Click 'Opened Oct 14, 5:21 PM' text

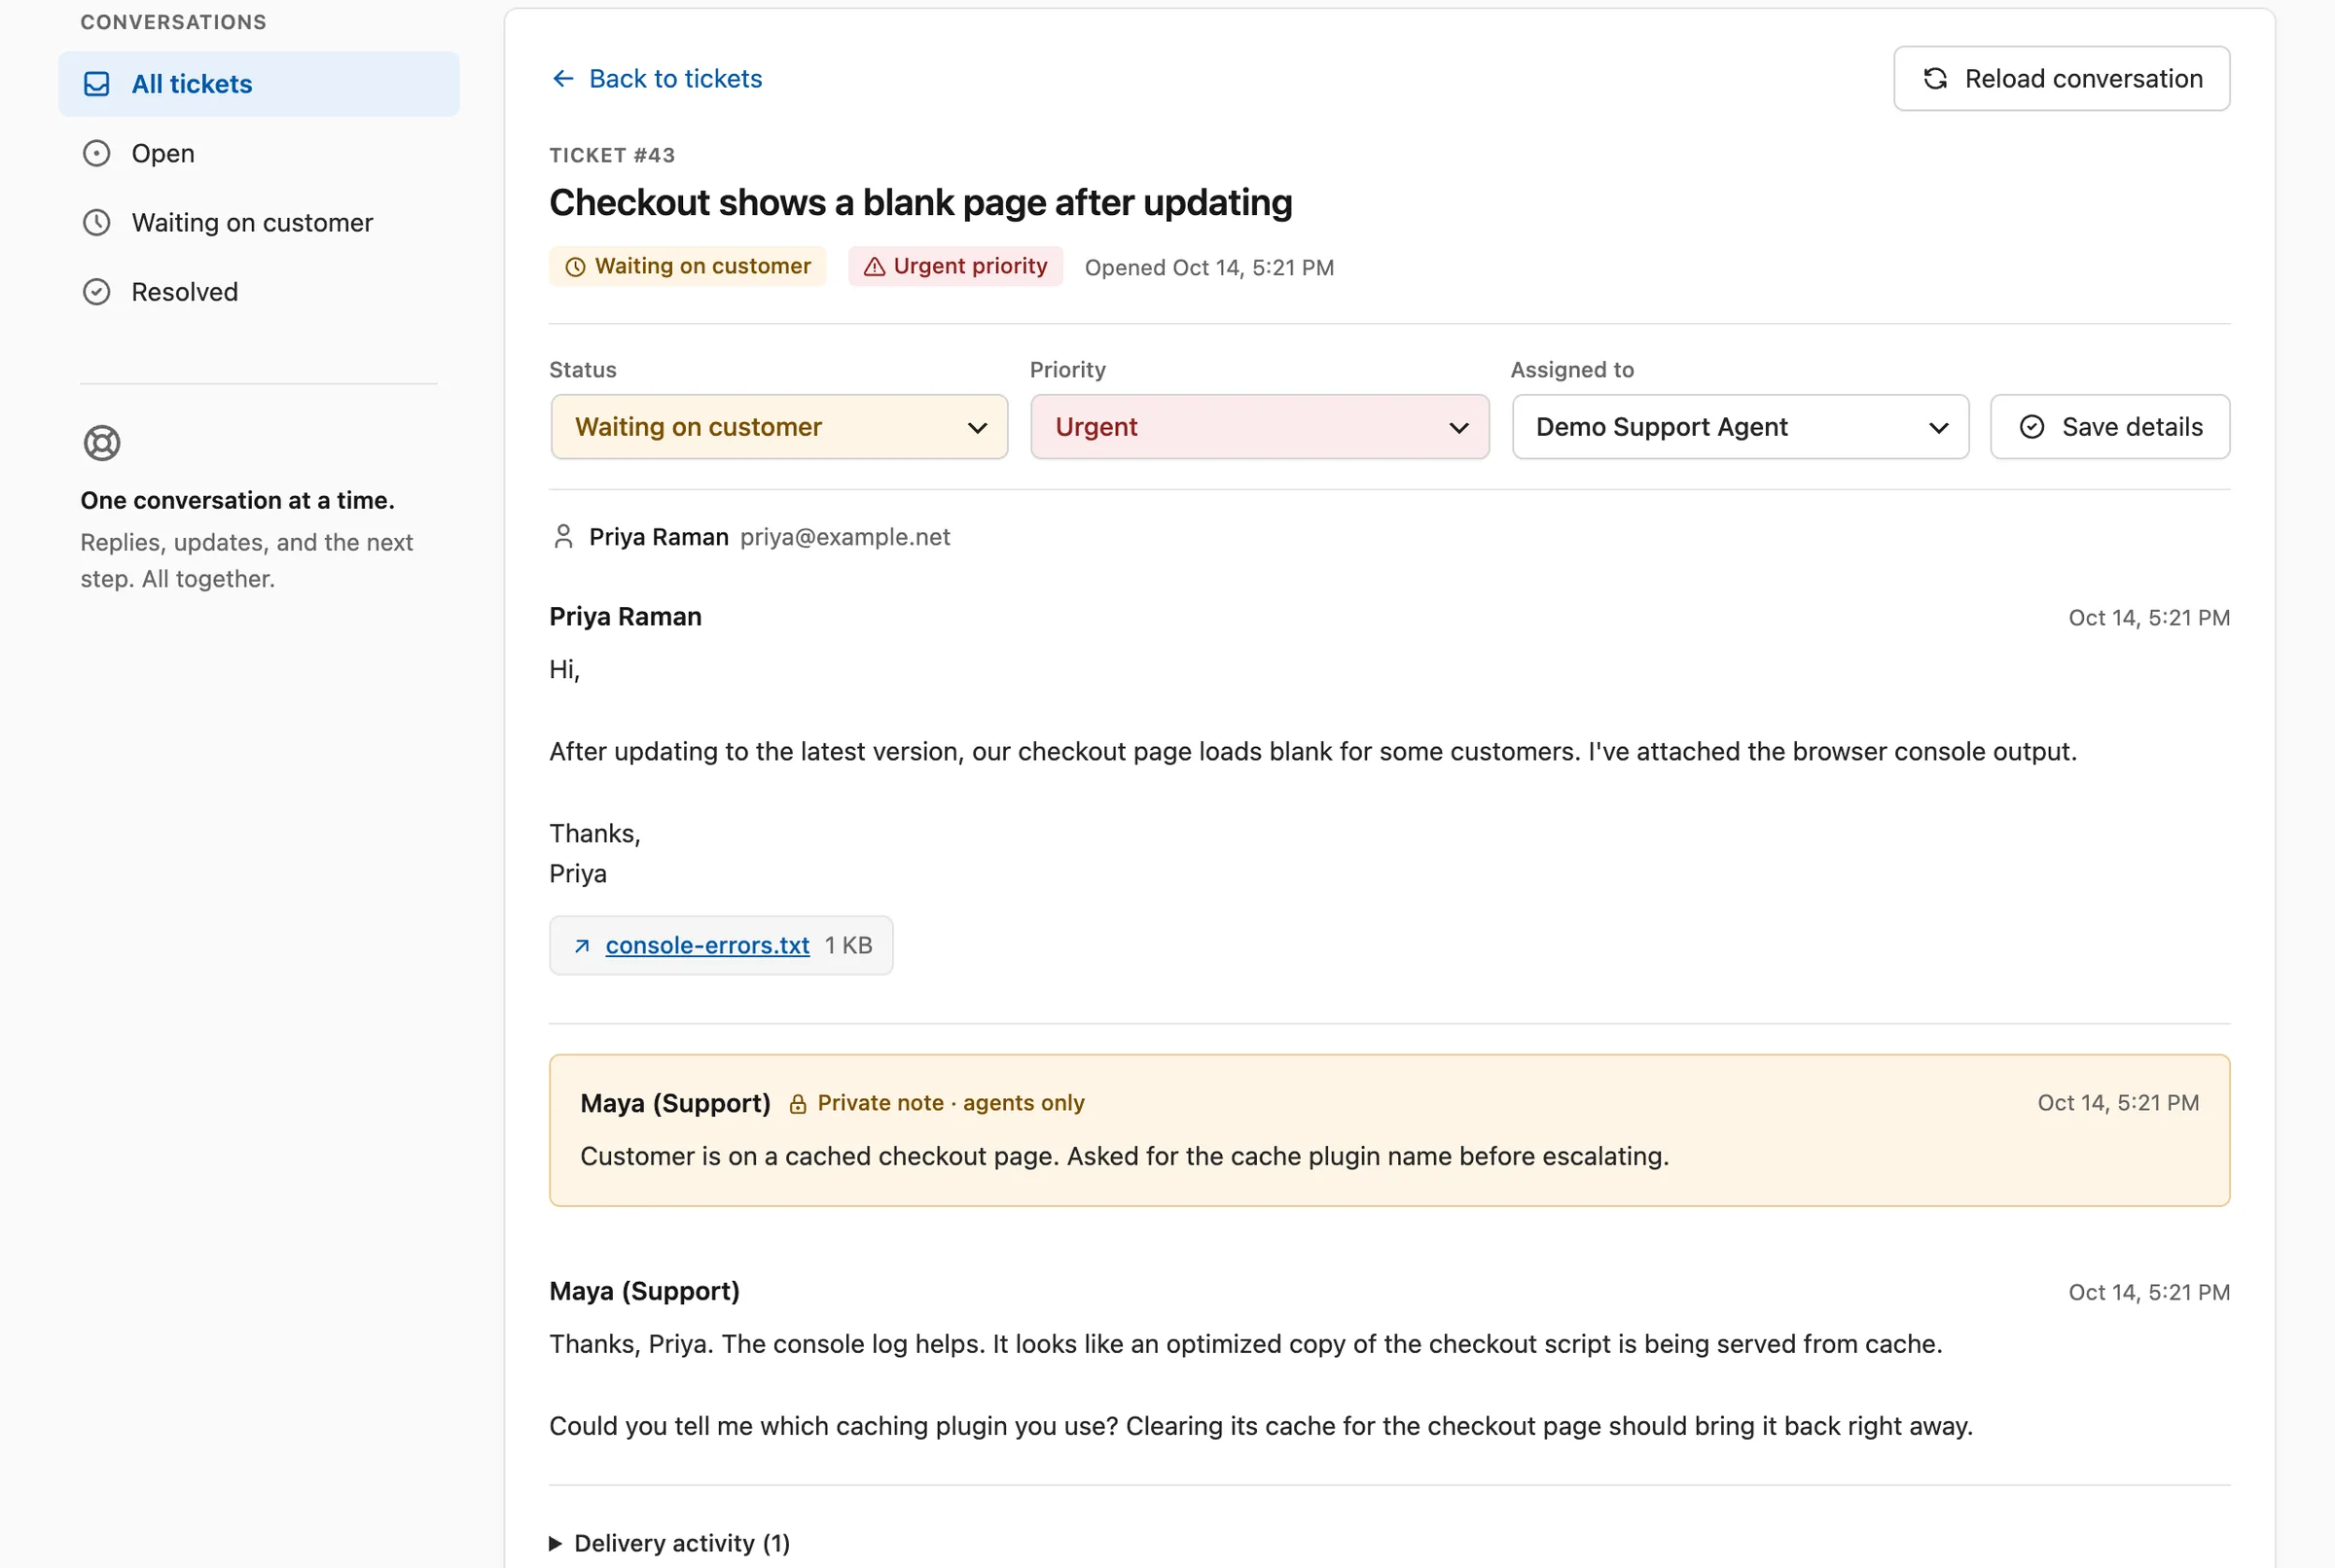click(x=1209, y=268)
